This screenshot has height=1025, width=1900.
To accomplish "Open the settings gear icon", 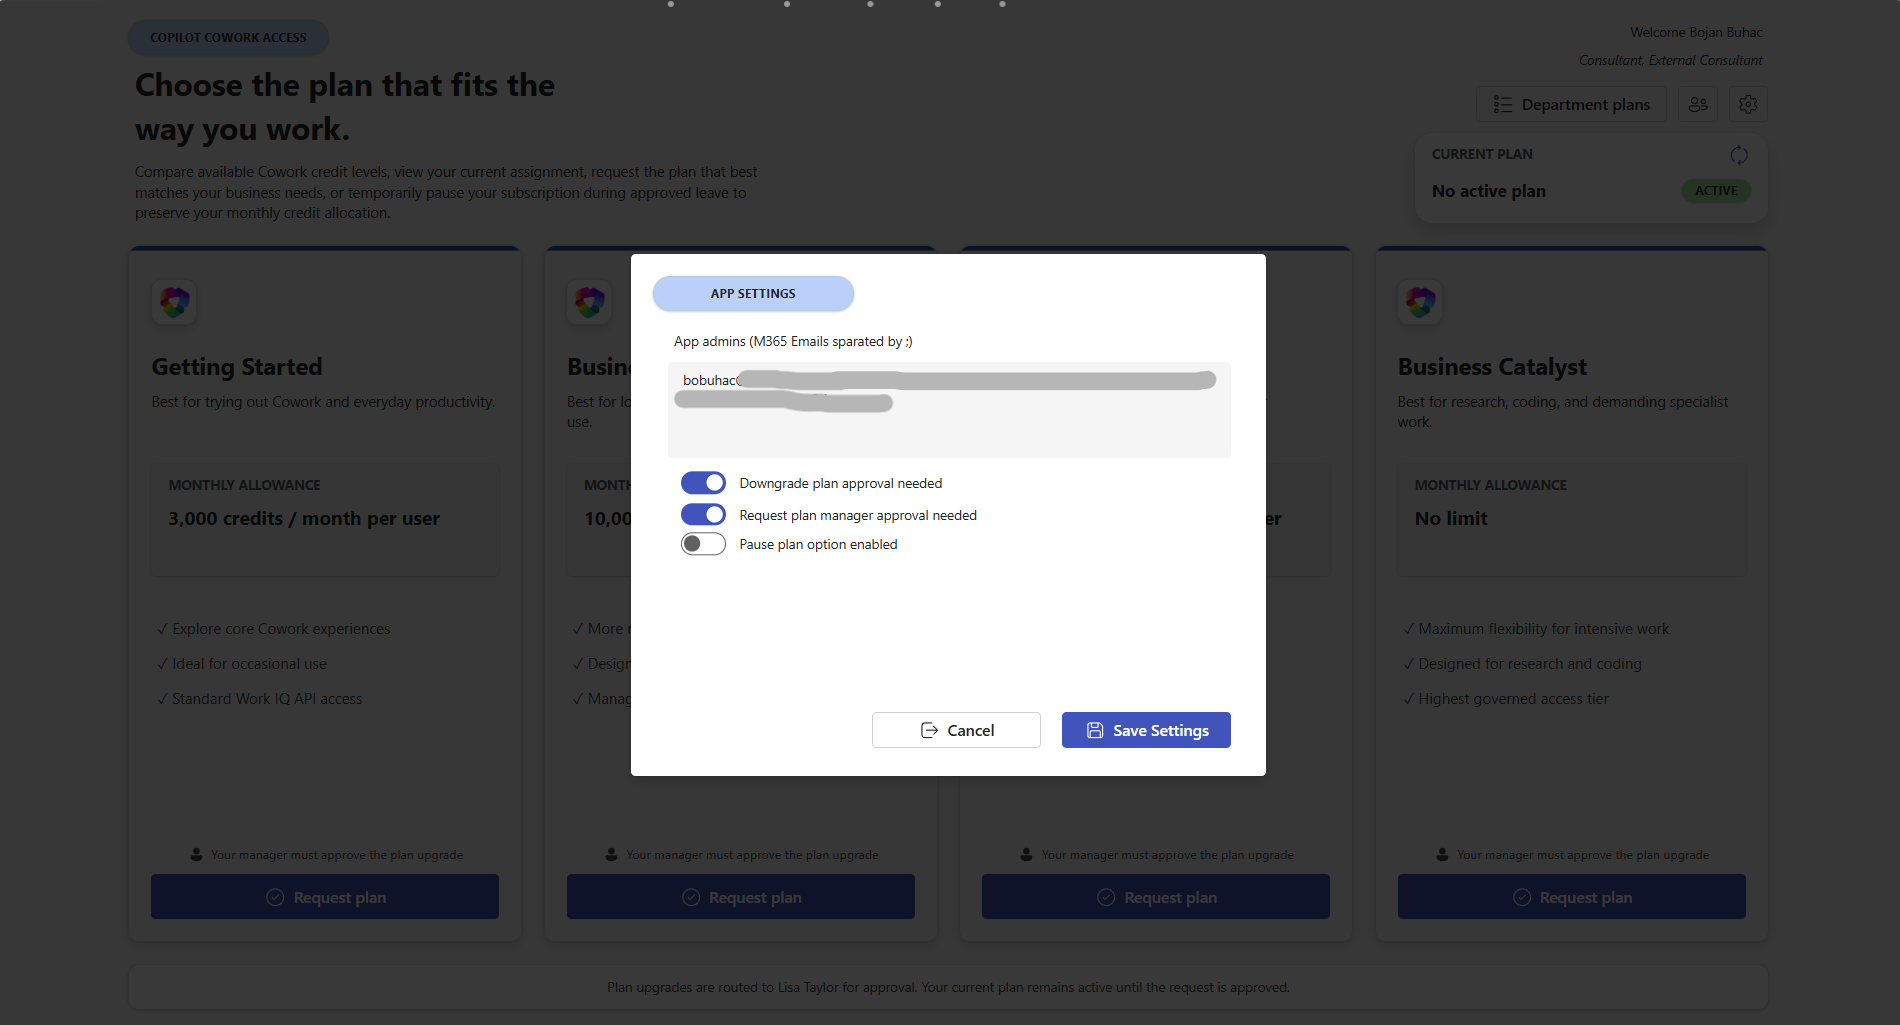I will pos(1748,104).
